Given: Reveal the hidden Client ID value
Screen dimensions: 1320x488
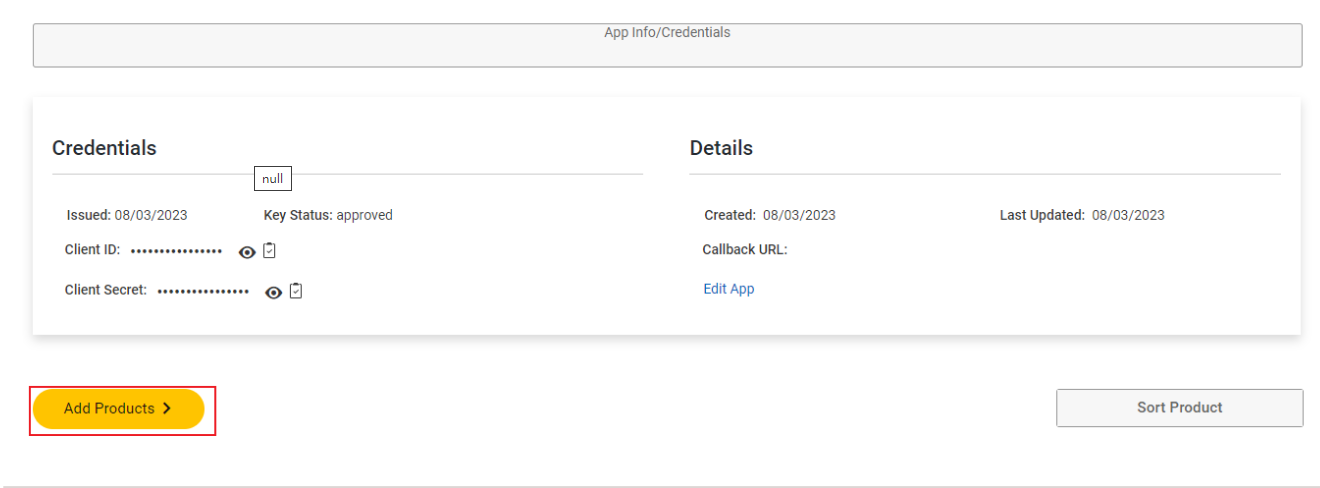Looking at the screenshot, I should click(x=247, y=252).
